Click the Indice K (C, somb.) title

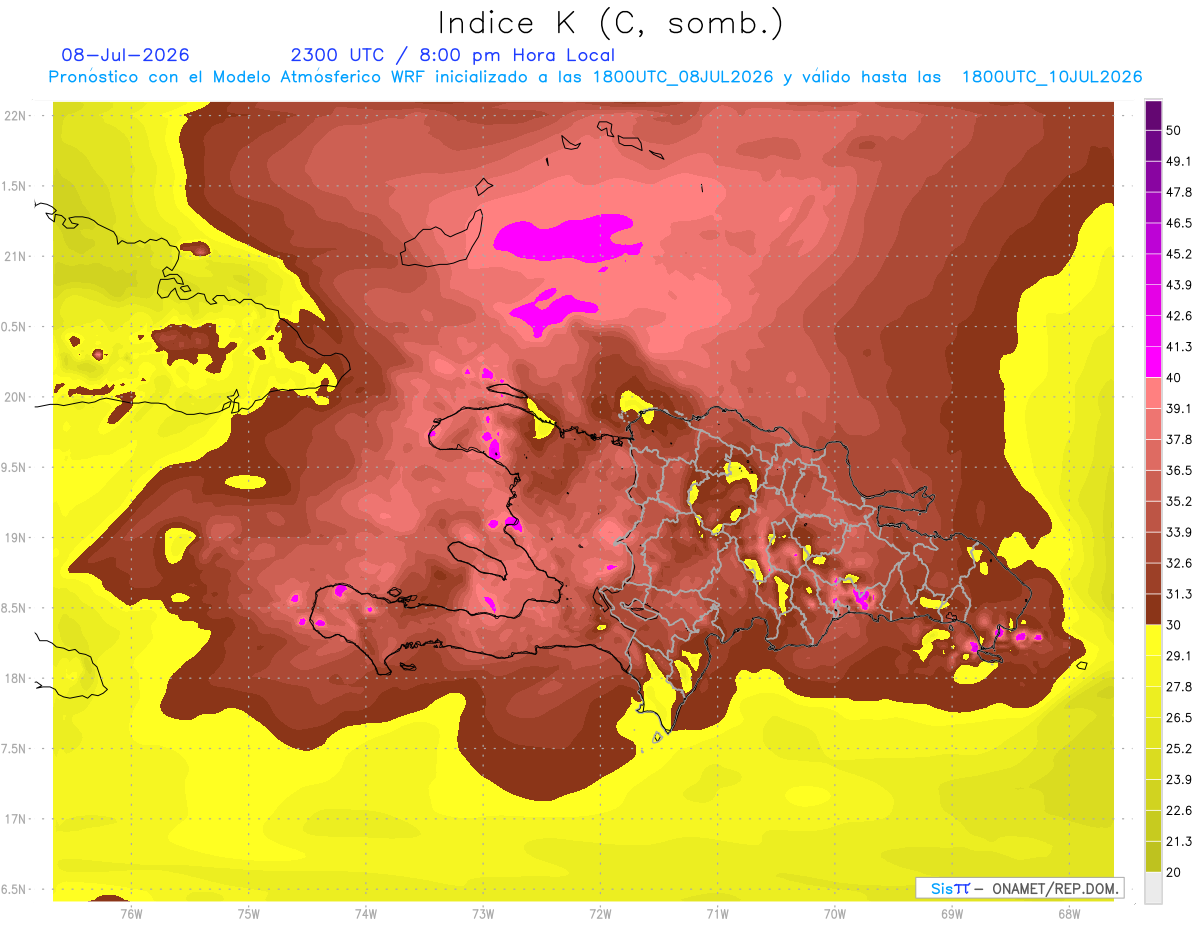click(611, 22)
